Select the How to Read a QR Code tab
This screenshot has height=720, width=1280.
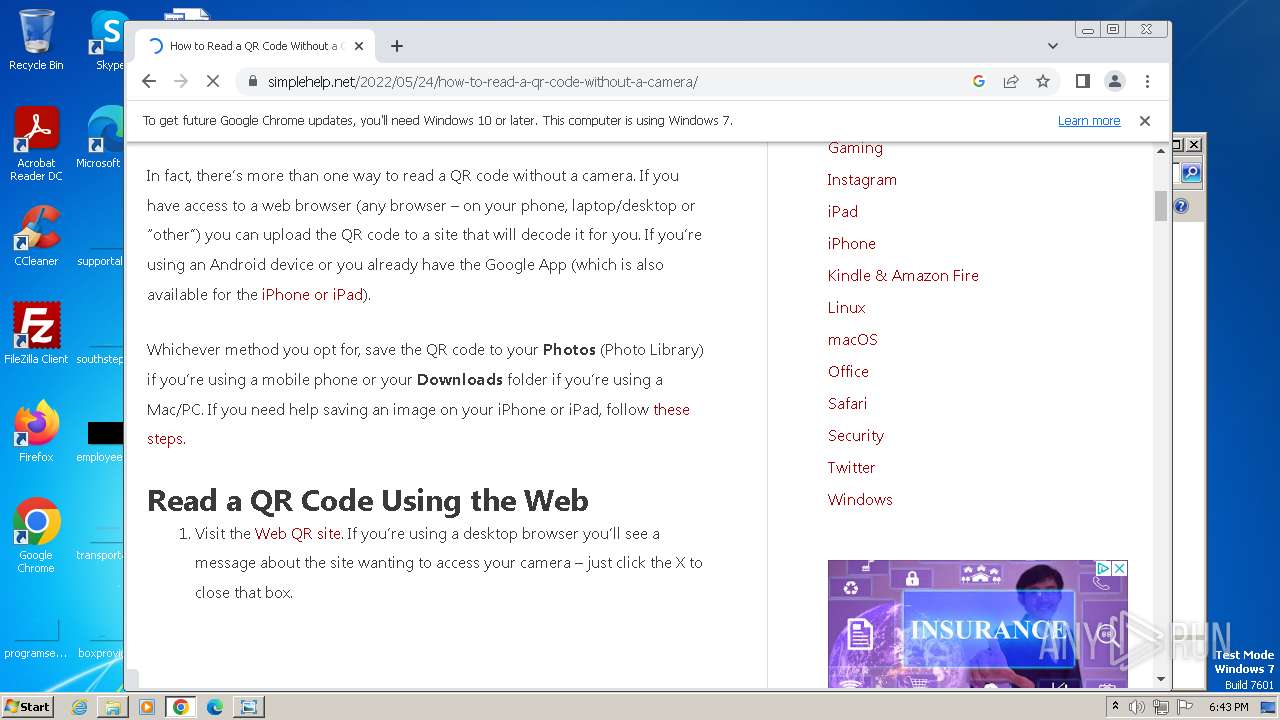(255, 46)
